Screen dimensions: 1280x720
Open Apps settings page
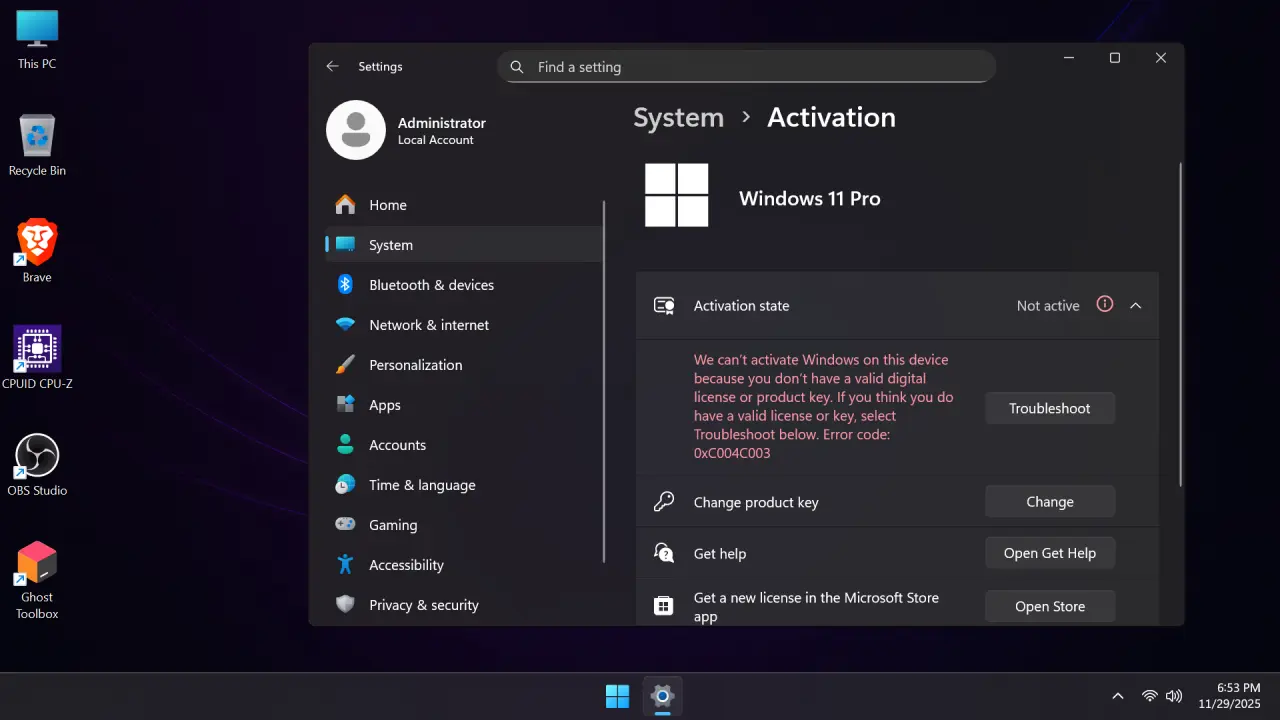click(464, 405)
